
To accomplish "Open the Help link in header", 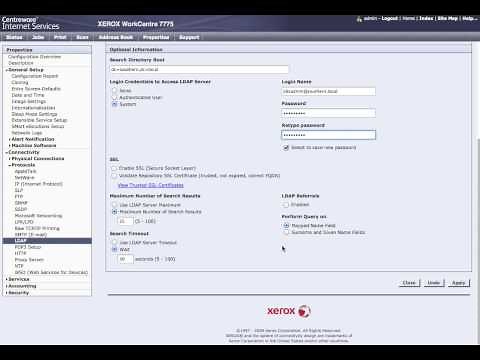I will click(469, 18).
